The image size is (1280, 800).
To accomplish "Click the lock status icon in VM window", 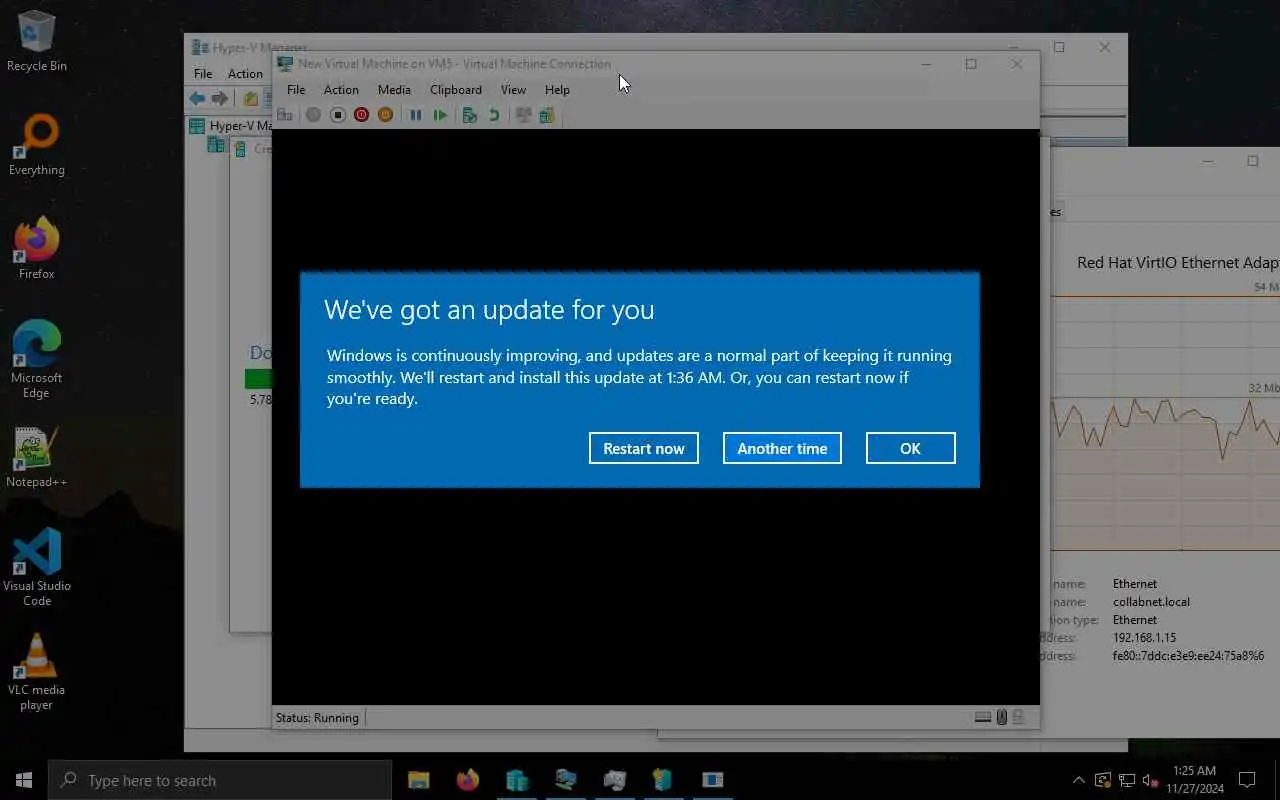I will point(1018,717).
